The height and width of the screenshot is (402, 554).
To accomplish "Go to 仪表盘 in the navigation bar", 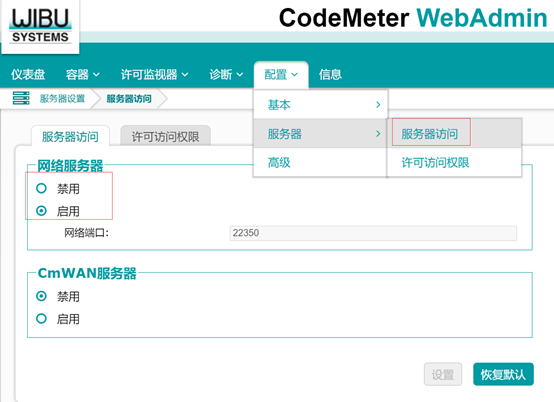I will 28,75.
